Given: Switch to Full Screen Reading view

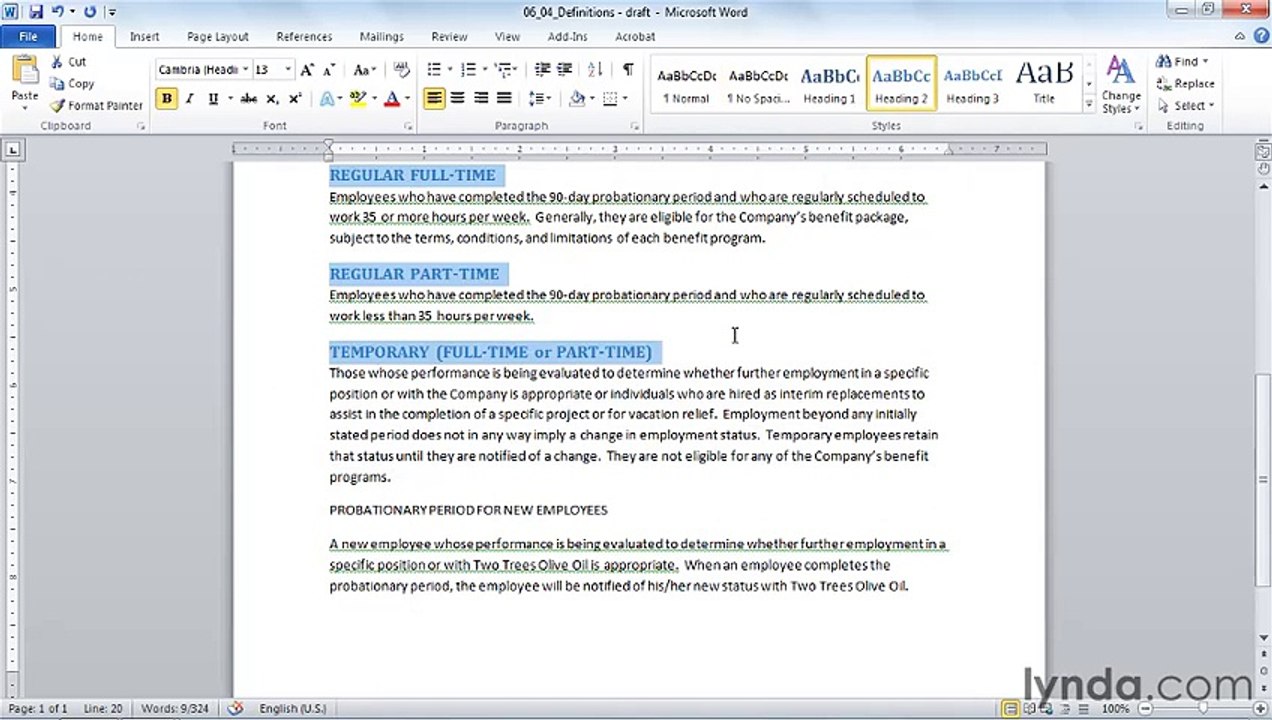Looking at the screenshot, I should click(x=1029, y=708).
